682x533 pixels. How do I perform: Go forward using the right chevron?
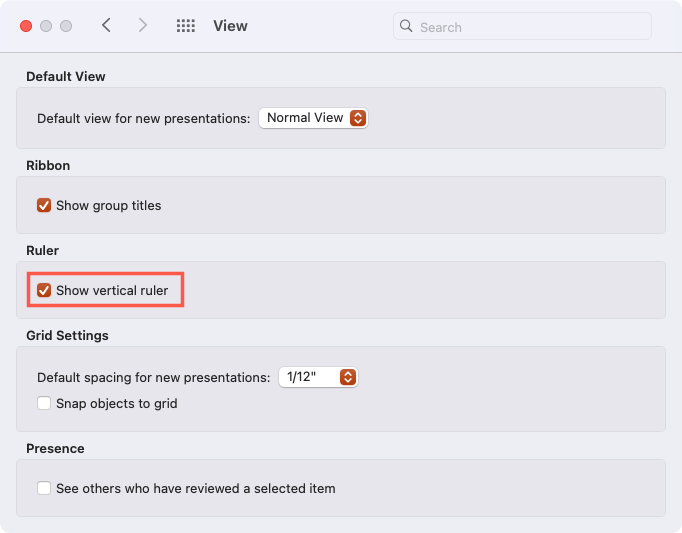point(143,25)
